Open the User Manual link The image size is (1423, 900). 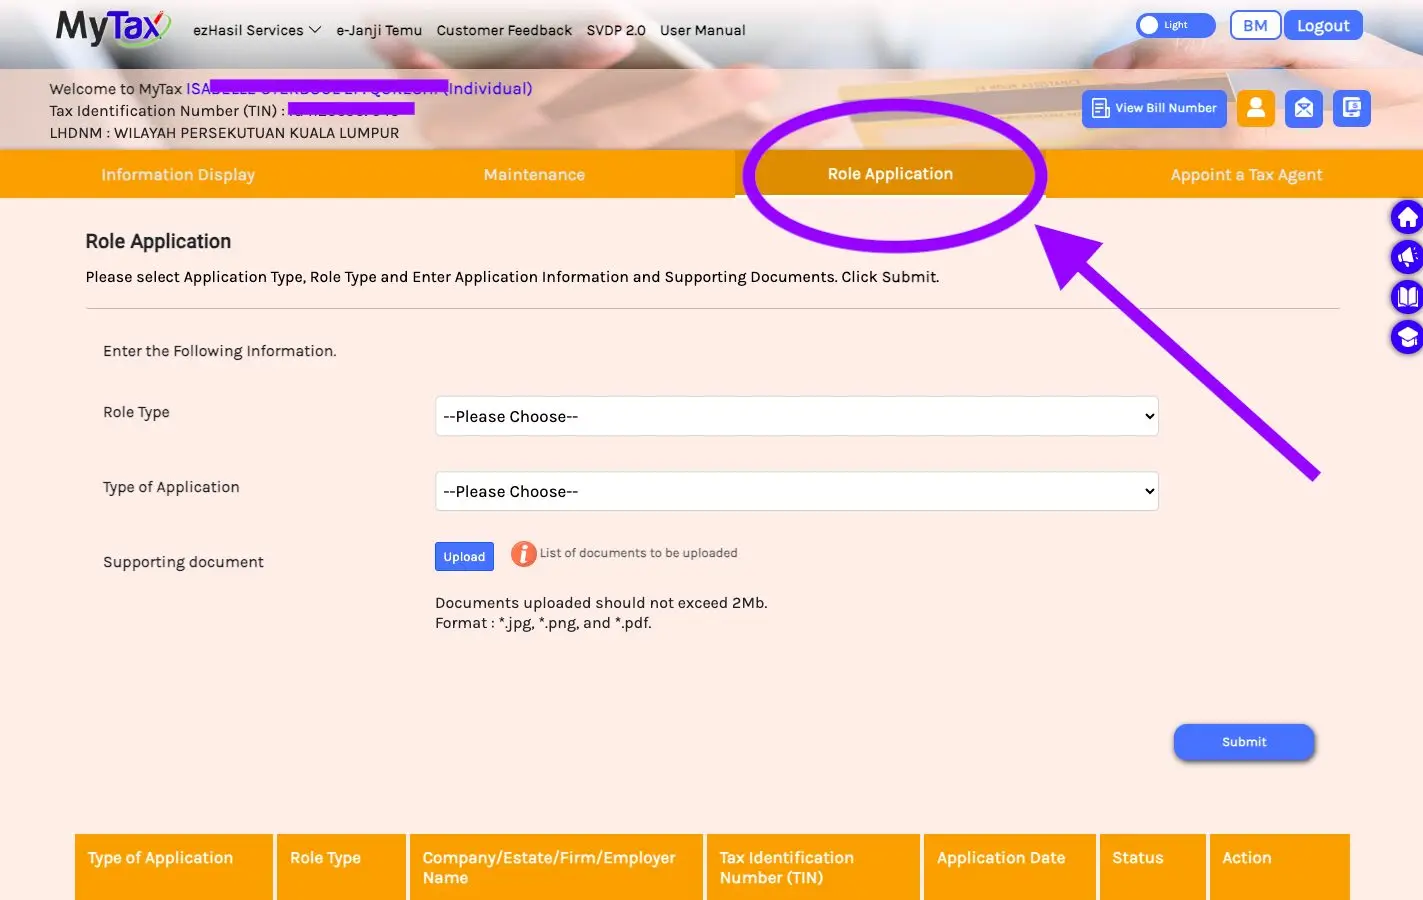pyautogui.click(x=702, y=30)
